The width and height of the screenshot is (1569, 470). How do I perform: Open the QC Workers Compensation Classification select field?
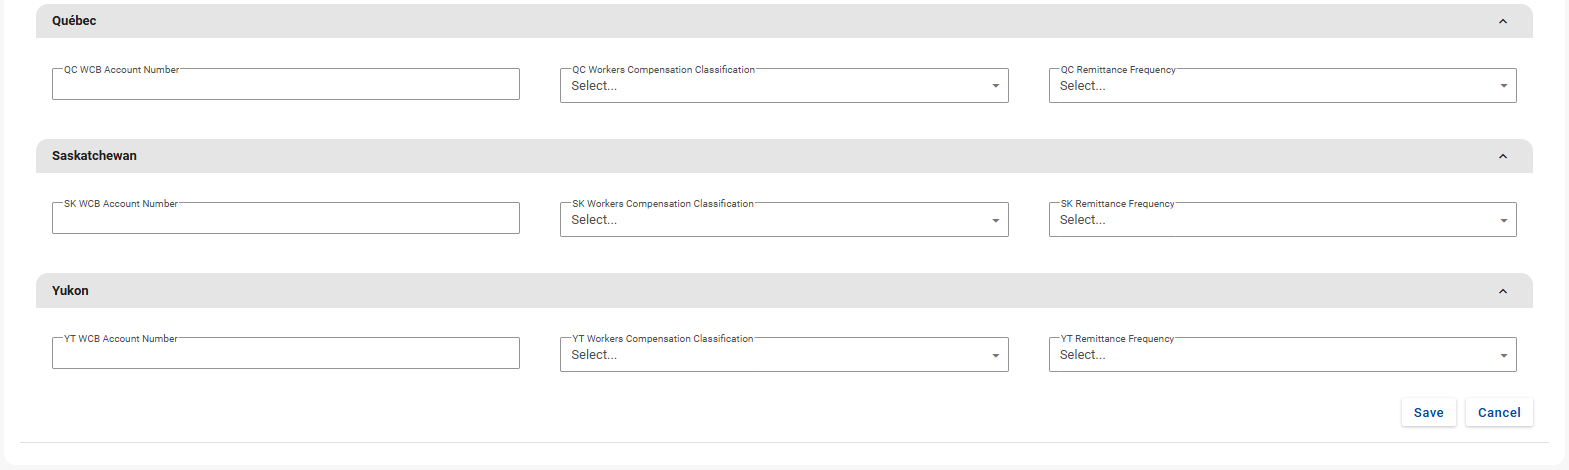[x=770, y=86]
